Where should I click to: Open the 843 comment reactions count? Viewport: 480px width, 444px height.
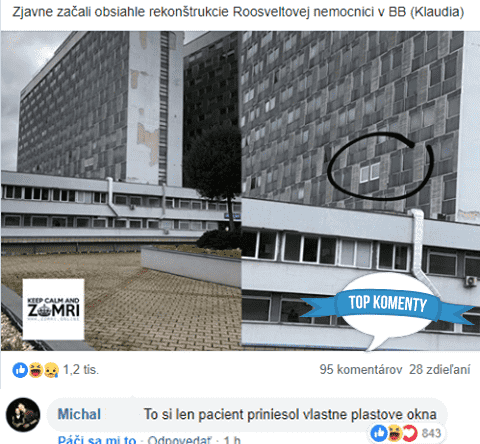tap(431, 433)
